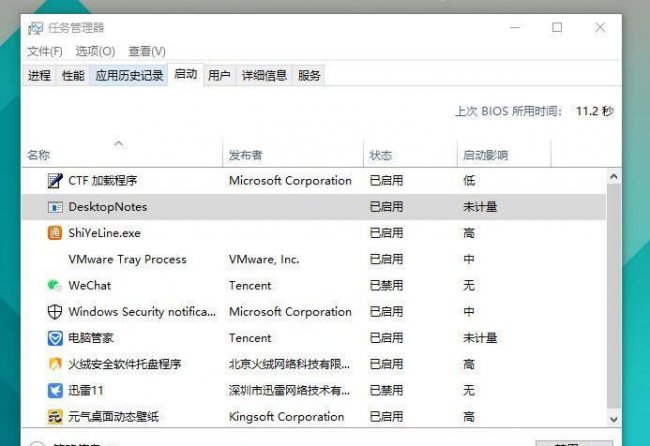Screen dimensions: 650x446
Task: Select the 启动 tab
Action: 186,75
